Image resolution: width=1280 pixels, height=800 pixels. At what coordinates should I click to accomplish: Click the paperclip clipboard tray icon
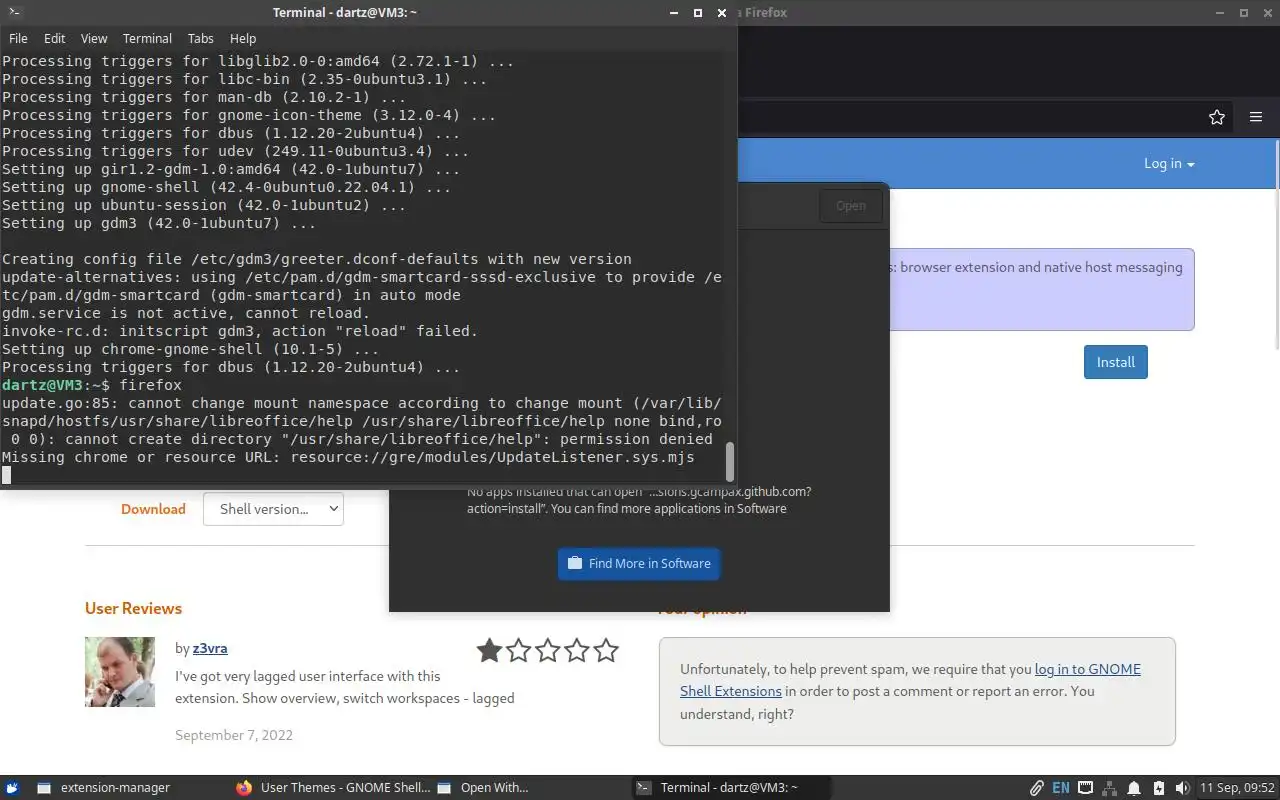[x=1037, y=788]
